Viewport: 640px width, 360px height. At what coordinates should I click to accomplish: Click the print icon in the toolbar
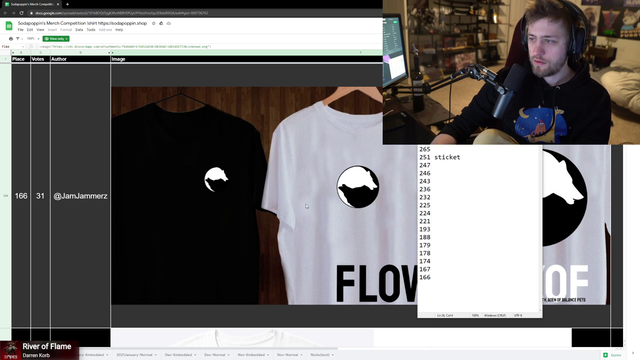pyautogui.click(x=11, y=39)
